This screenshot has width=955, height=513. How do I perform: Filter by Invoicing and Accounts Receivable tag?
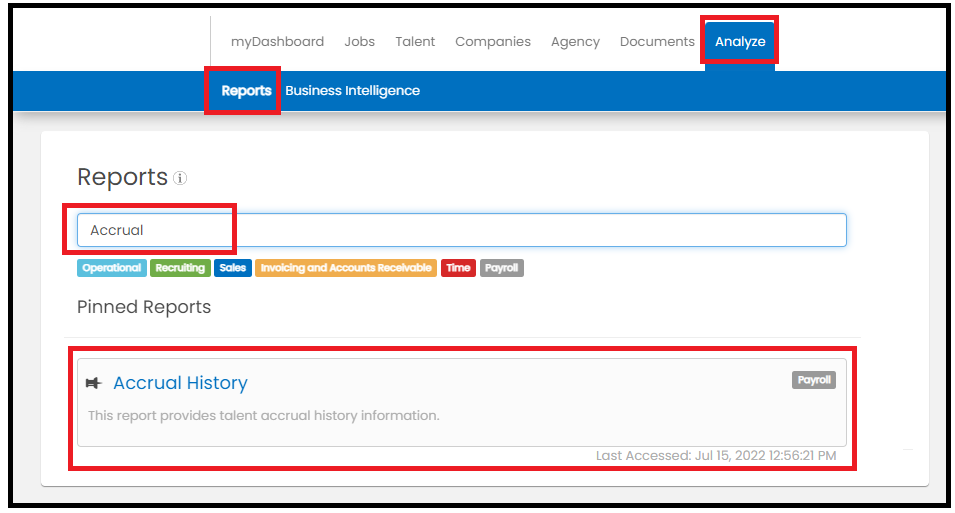pyautogui.click(x=346, y=268)
